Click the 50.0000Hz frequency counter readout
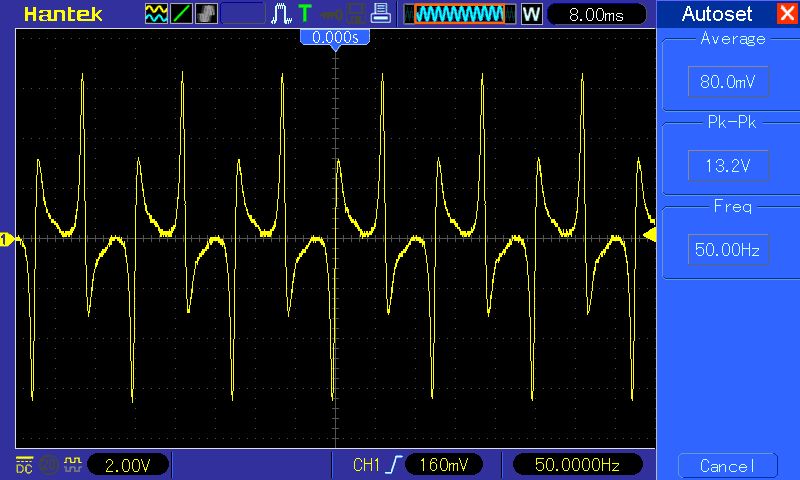The image size is (800, 480). pos(577,465)
